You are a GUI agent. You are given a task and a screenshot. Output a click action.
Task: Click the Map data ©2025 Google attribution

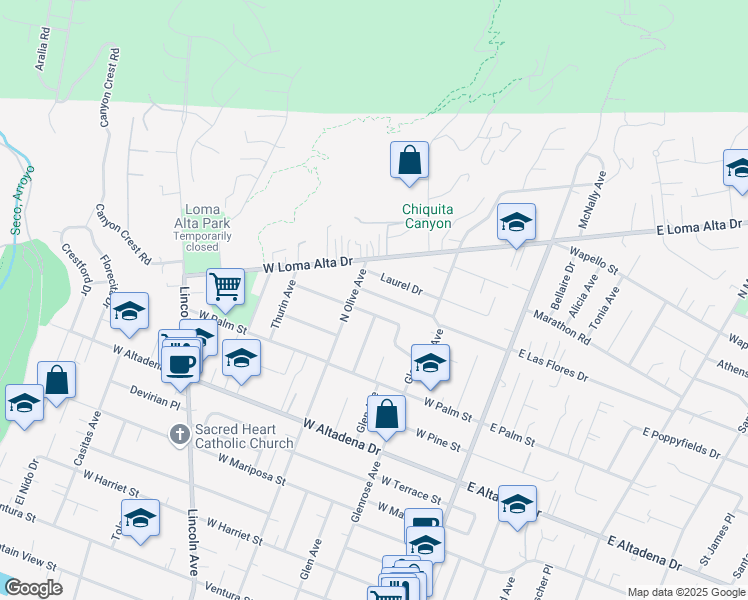pos(686,592)
